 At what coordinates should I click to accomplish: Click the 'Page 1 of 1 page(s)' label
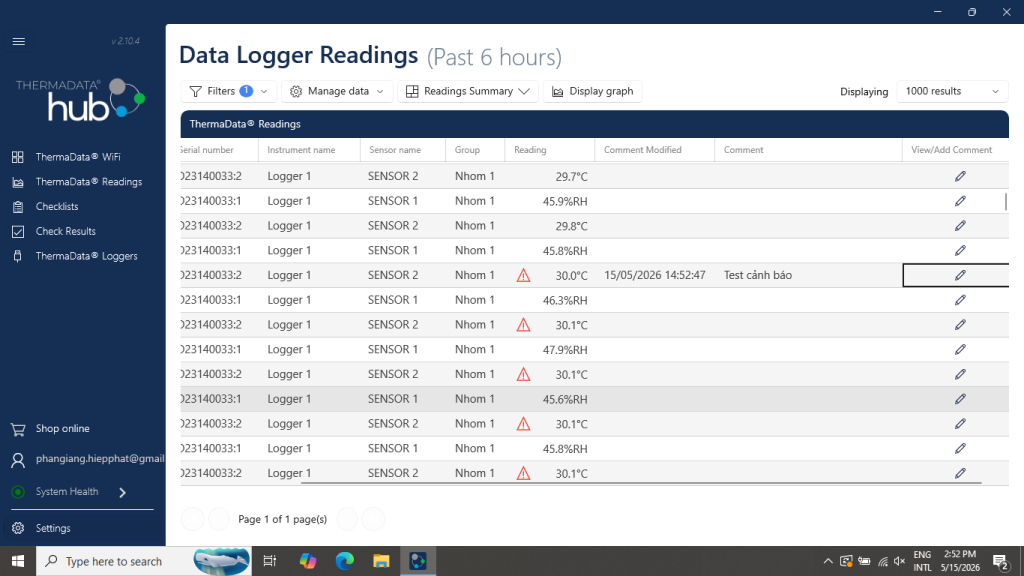point(282,519)
